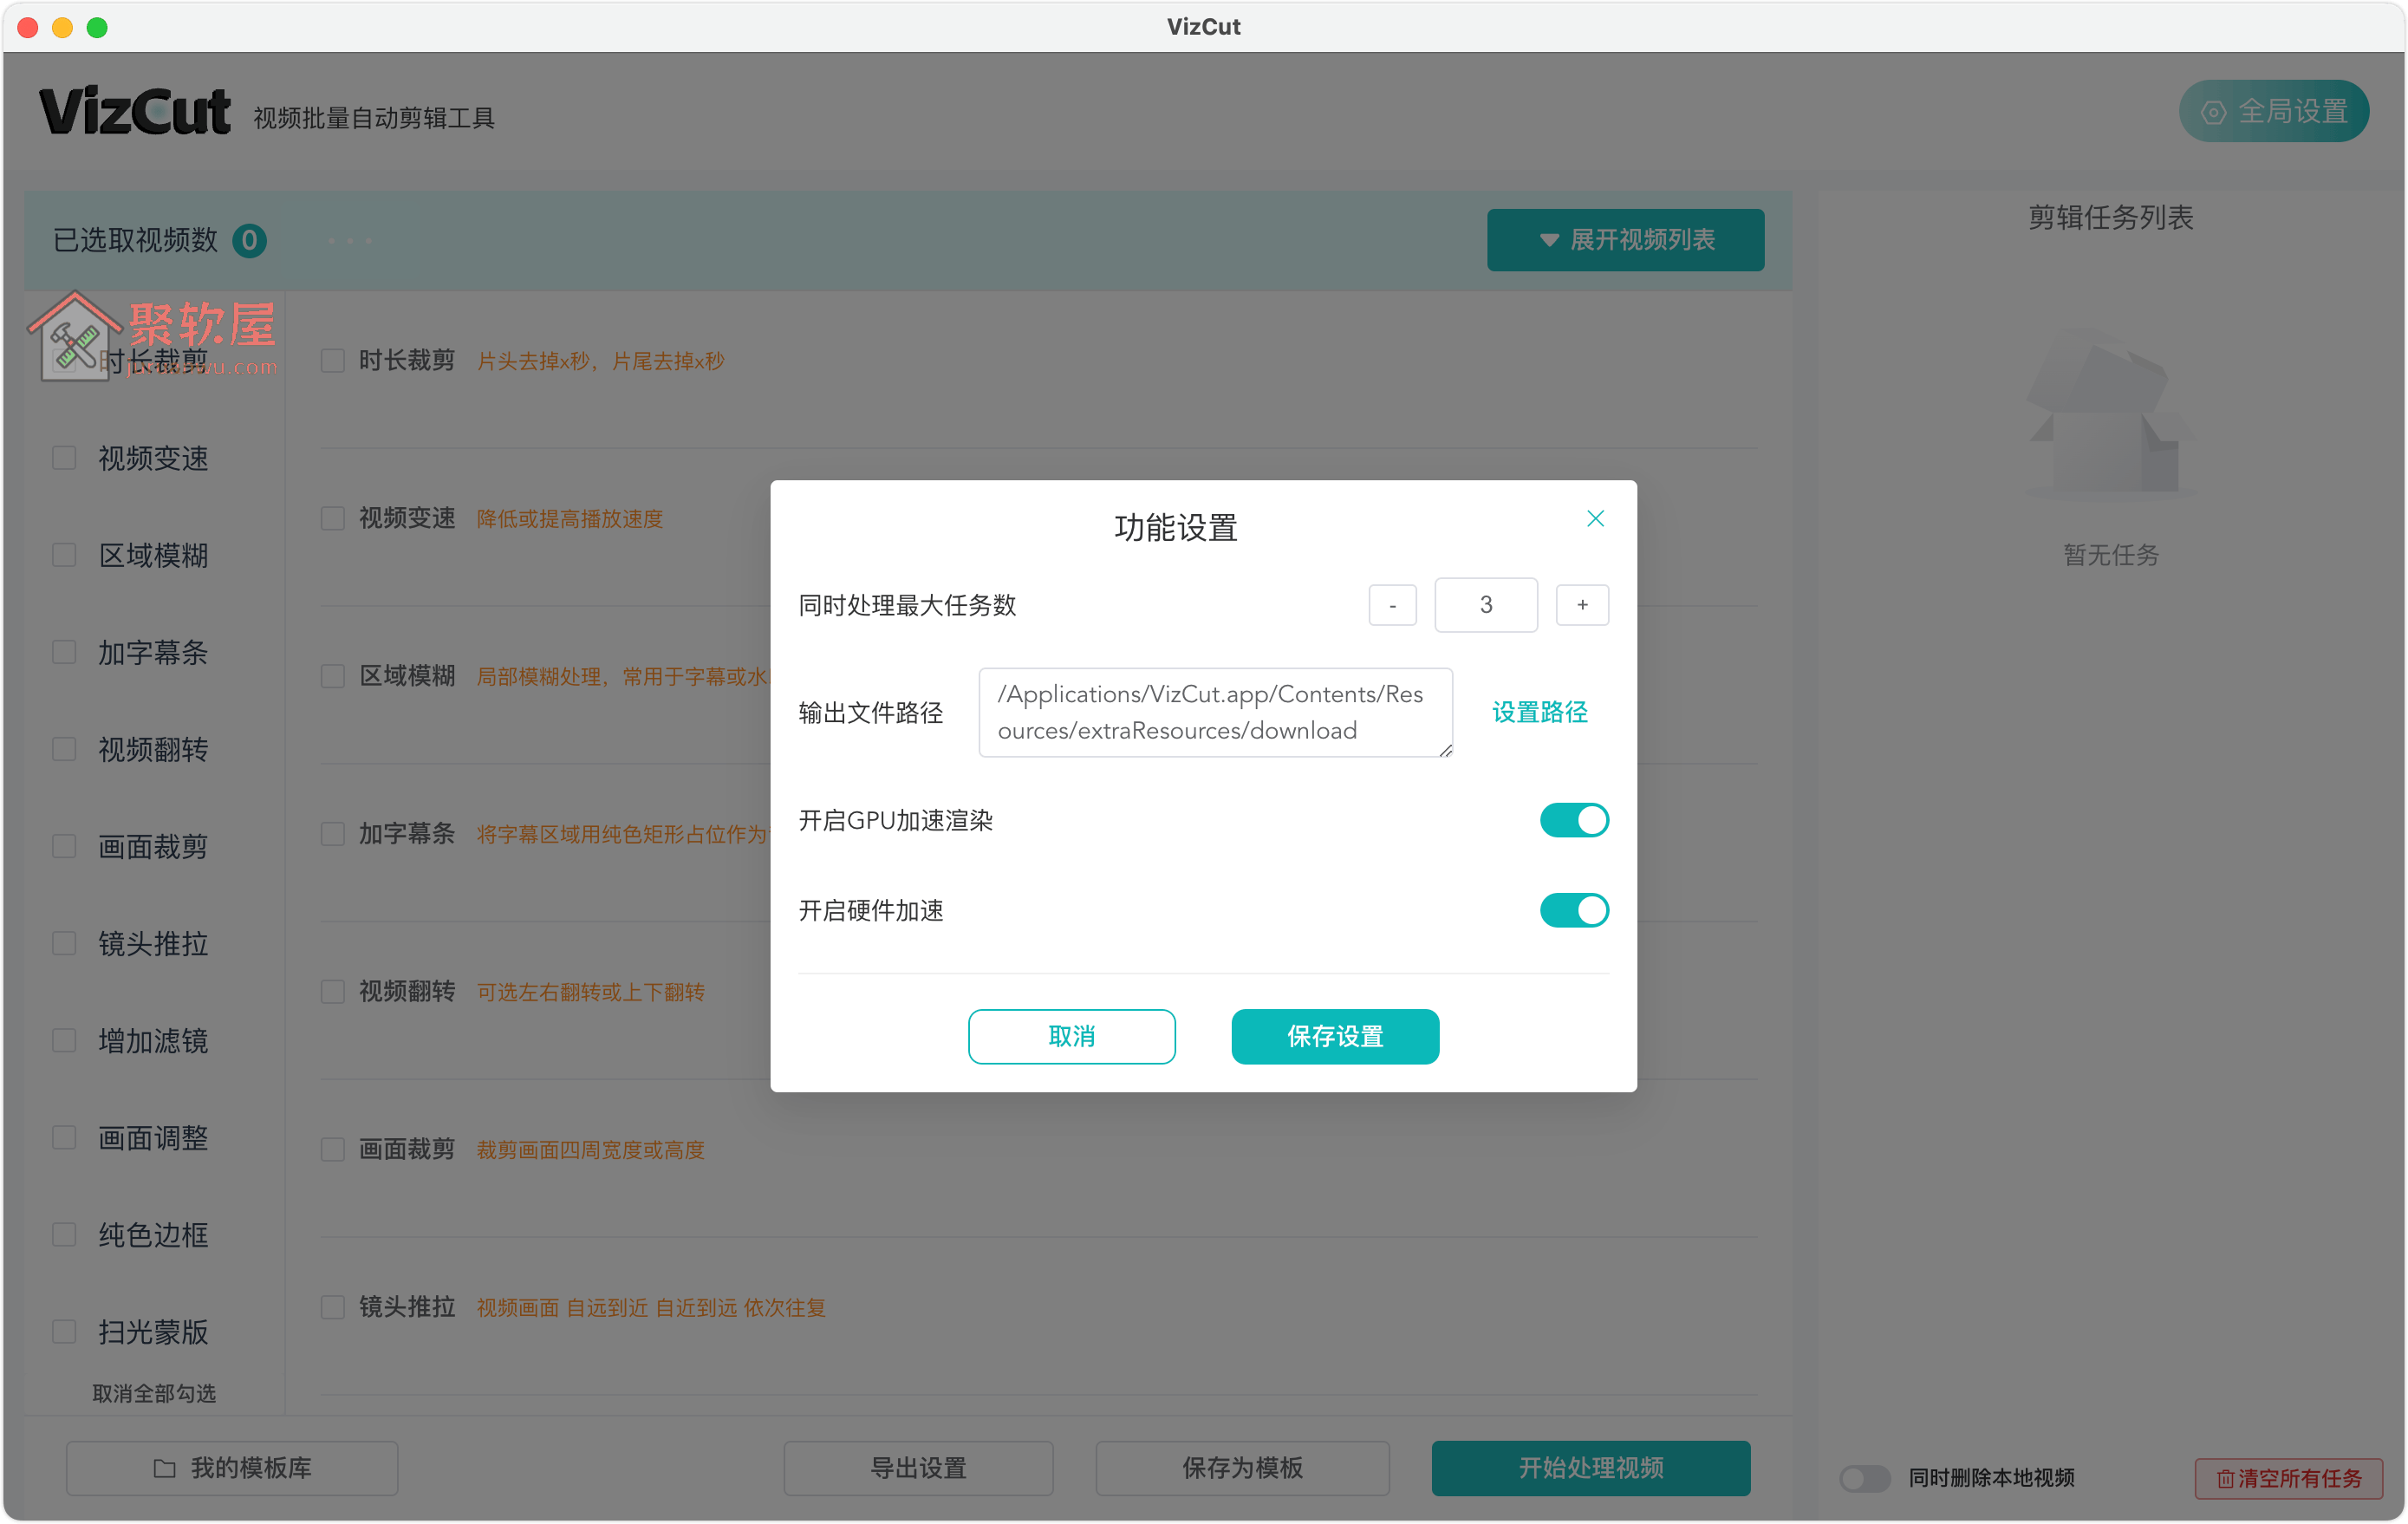
Task: Click the trash icon to 清空所有任务
Action: point(2227,1478)
